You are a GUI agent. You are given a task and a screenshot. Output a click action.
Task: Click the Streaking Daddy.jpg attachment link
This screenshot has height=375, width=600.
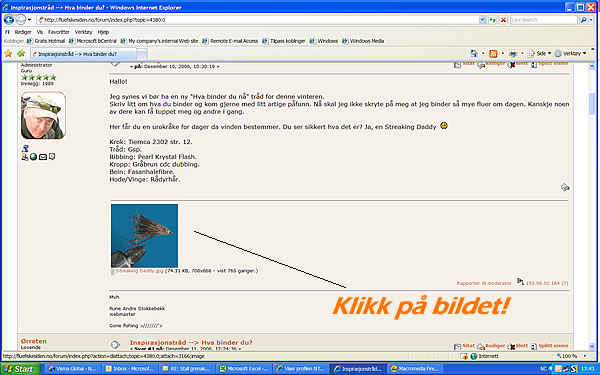[140, 271]
